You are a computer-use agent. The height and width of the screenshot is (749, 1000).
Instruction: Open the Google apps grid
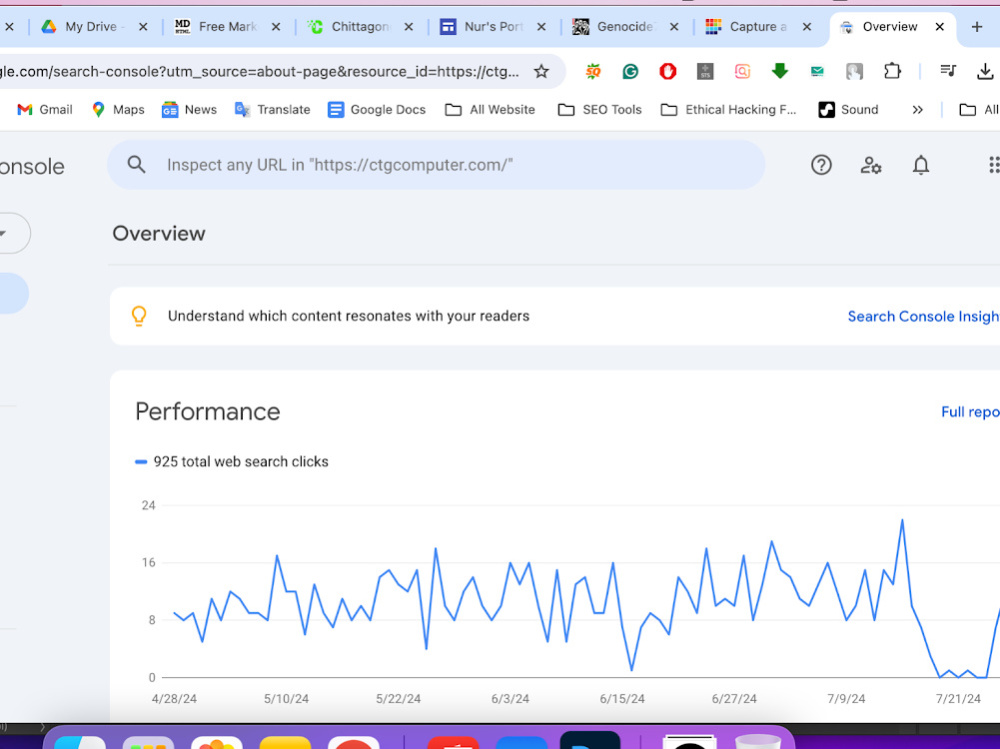(x=994, y=165)
